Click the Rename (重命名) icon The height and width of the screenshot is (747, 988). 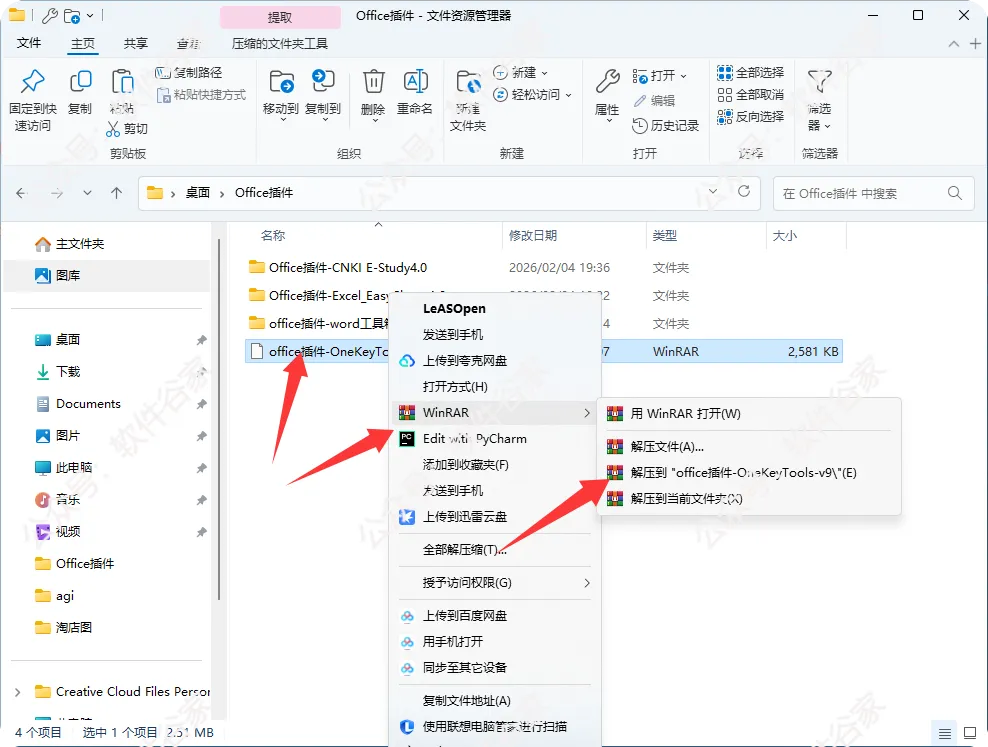(415, 82)
